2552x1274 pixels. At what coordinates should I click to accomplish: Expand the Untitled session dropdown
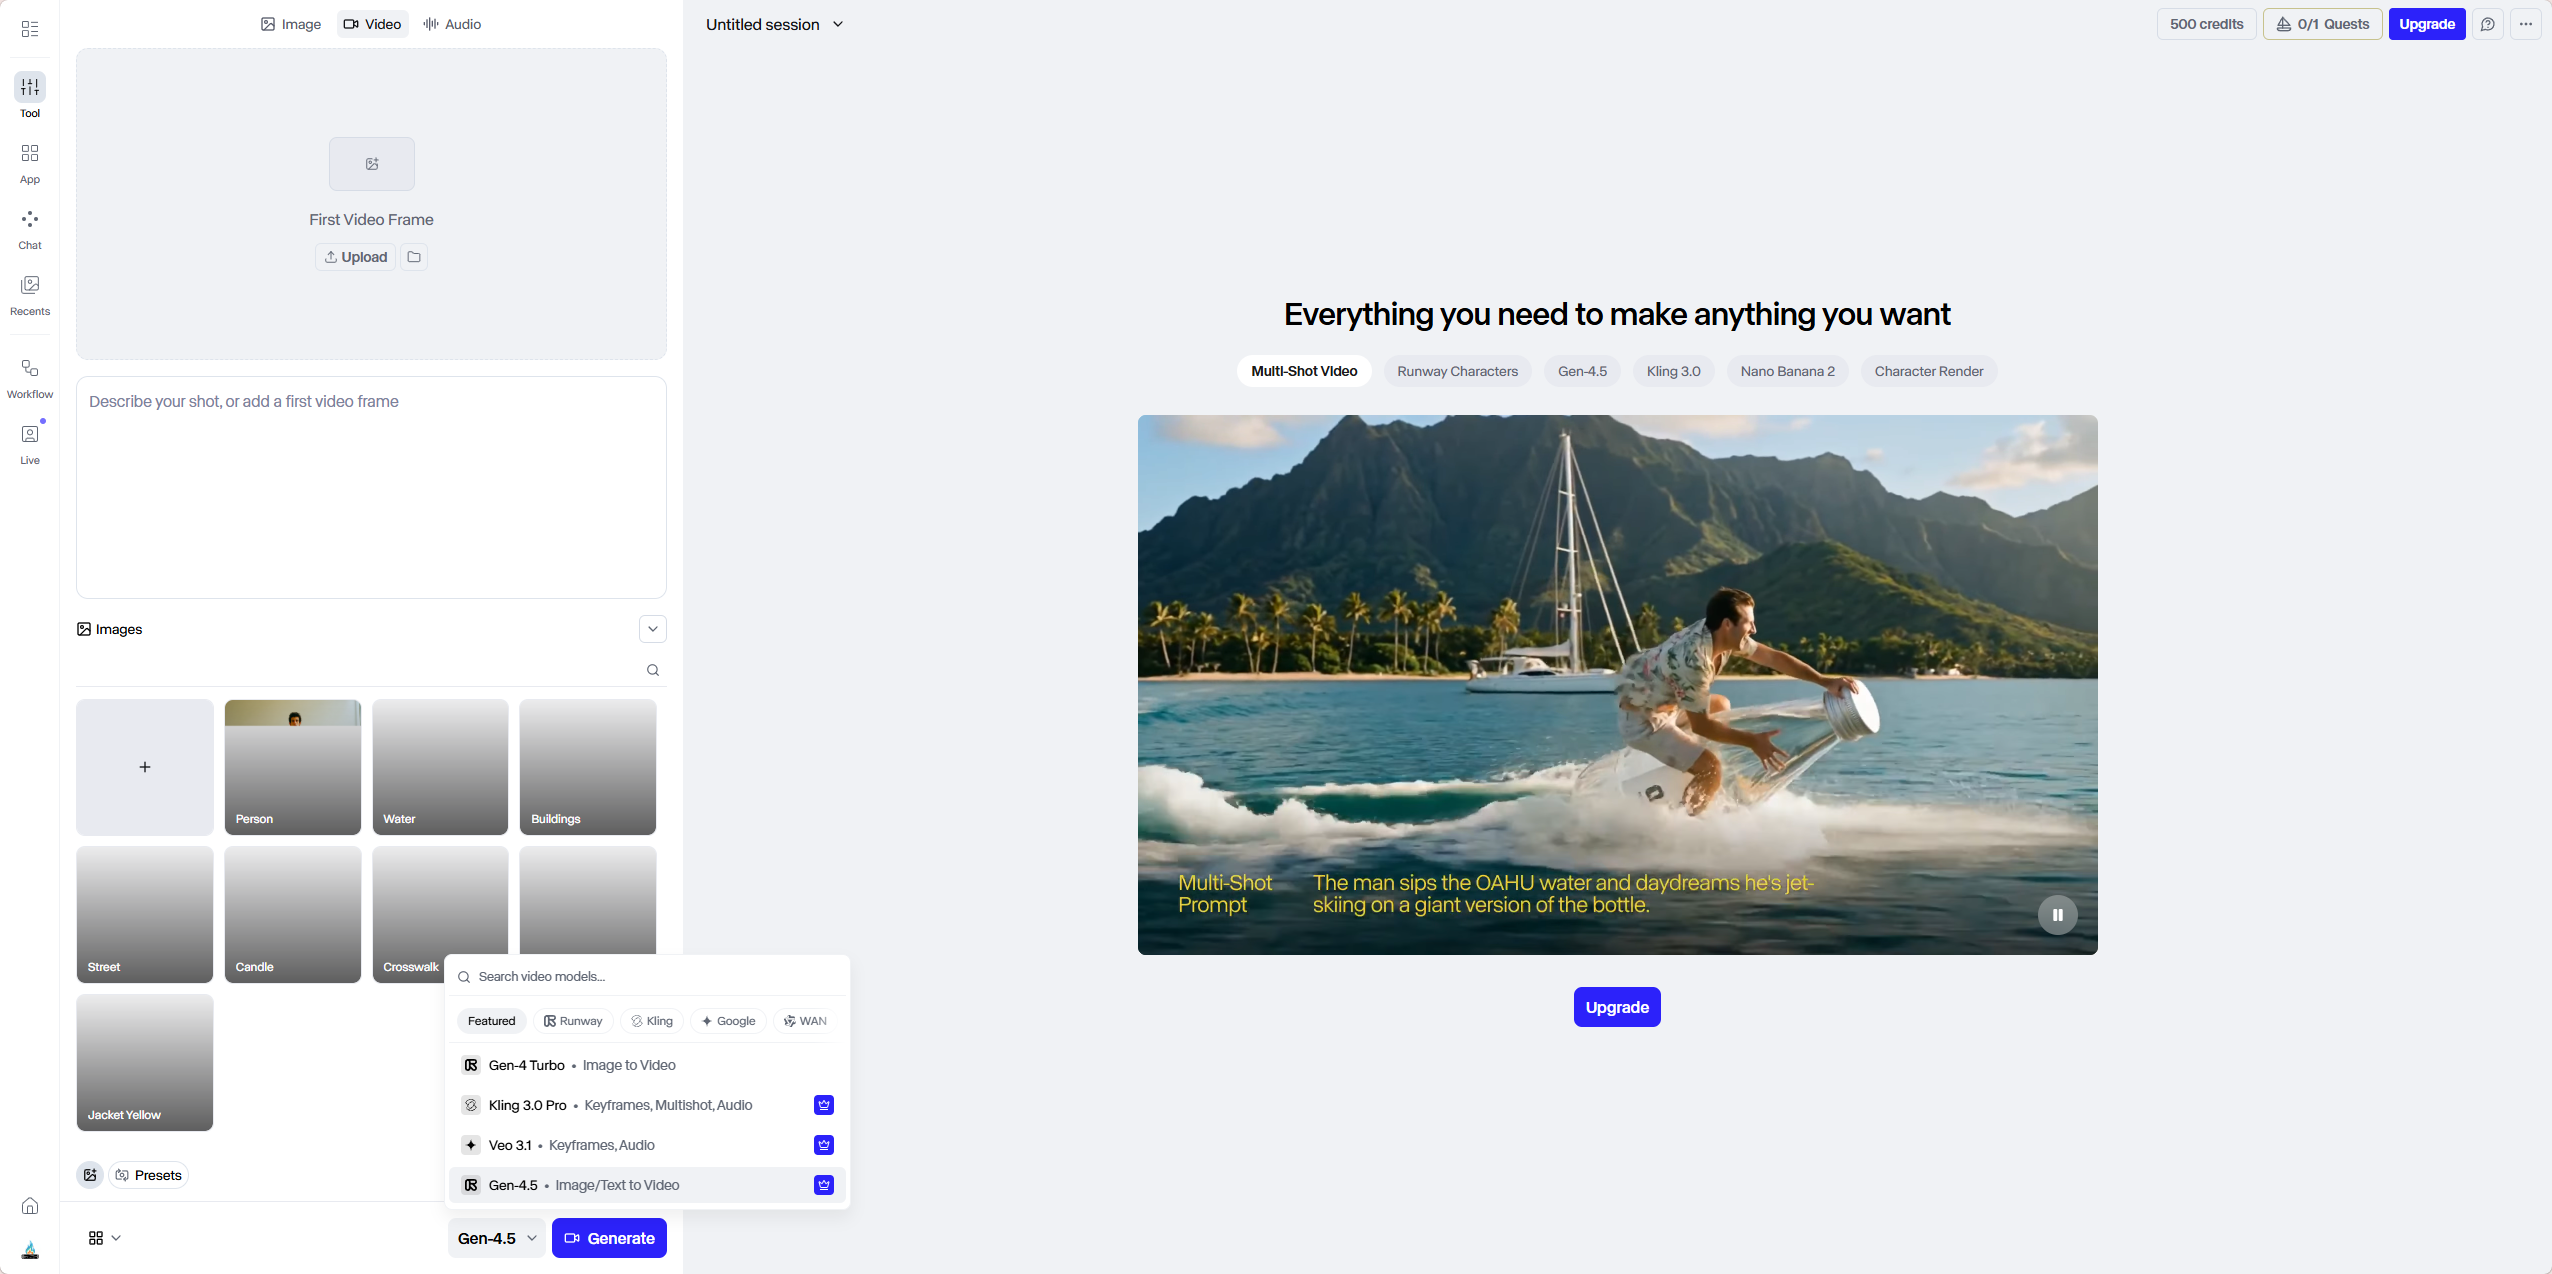[x=775, y=24]
